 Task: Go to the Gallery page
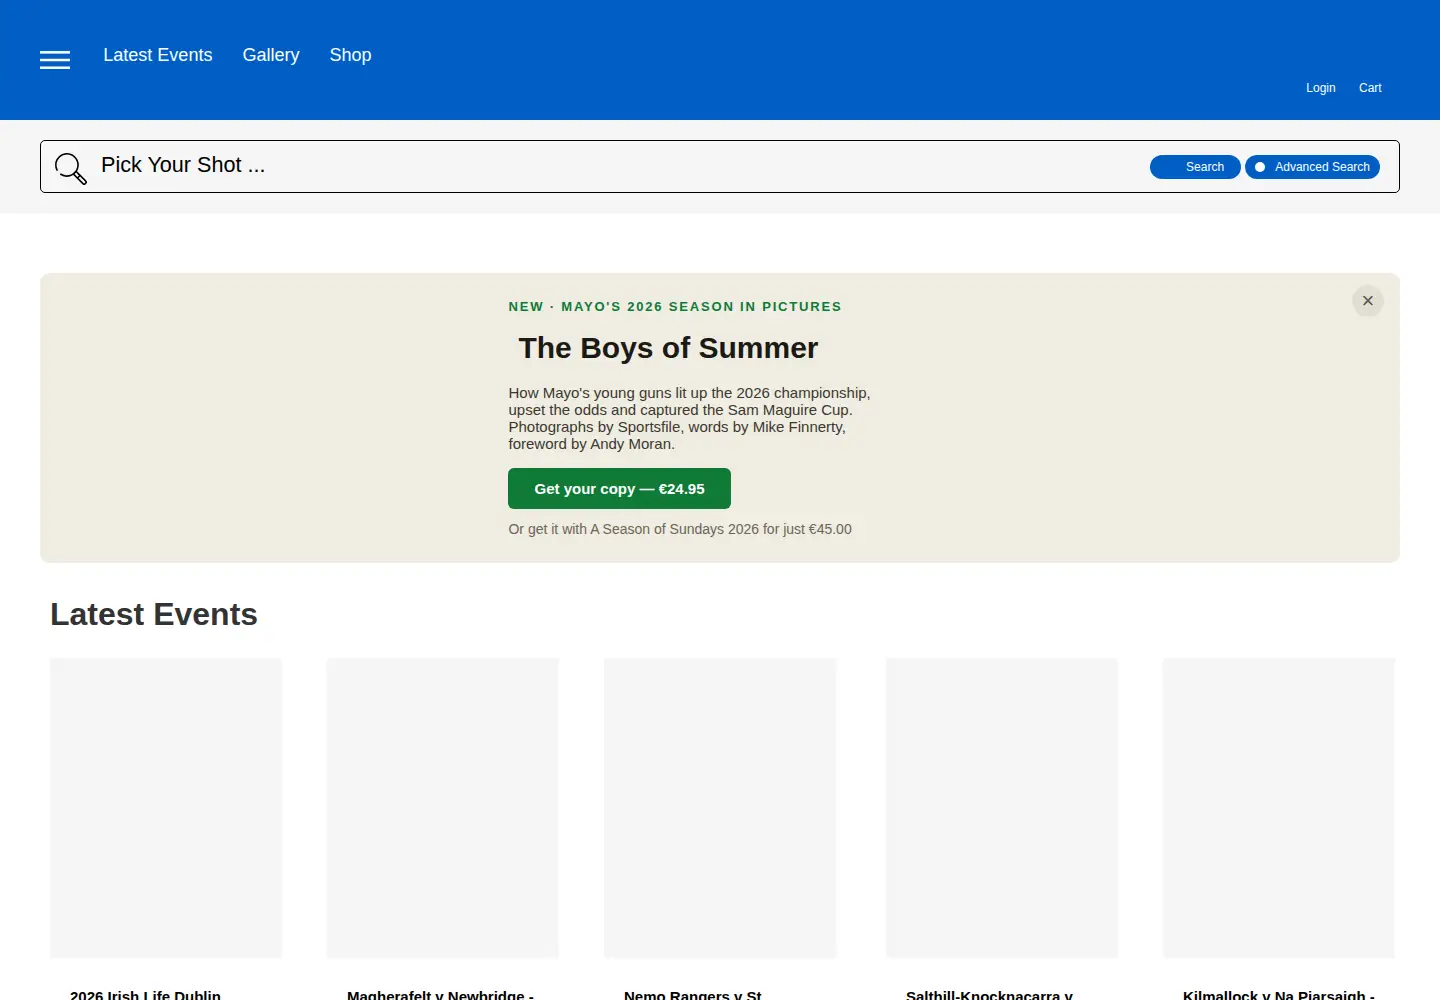271,55
